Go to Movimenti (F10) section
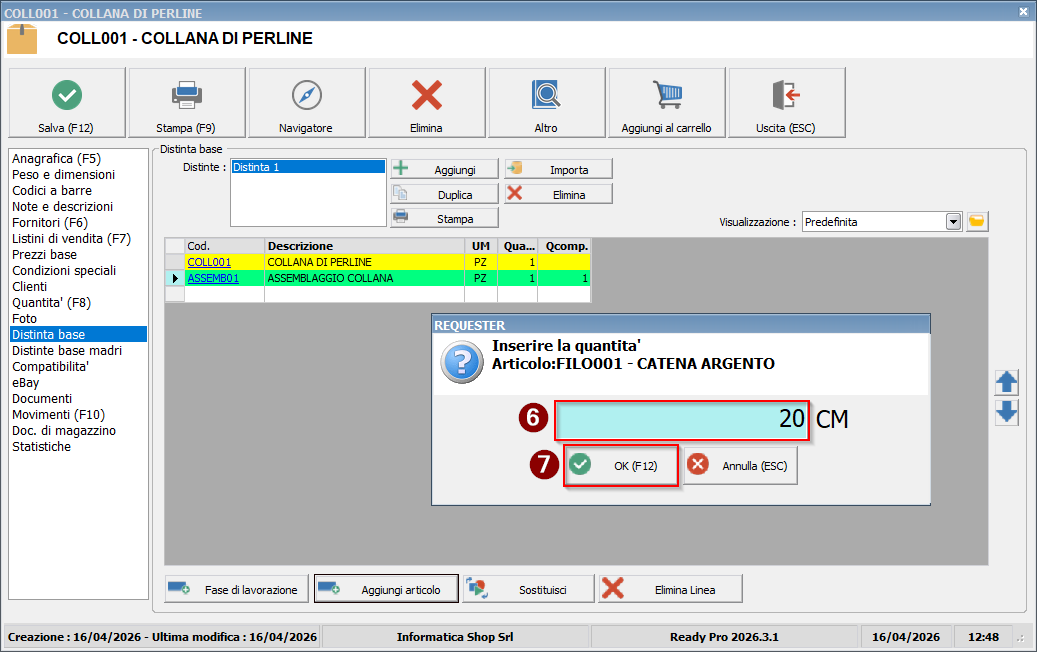This screenshot has width=1037, height=652. [x=58, y=414]
